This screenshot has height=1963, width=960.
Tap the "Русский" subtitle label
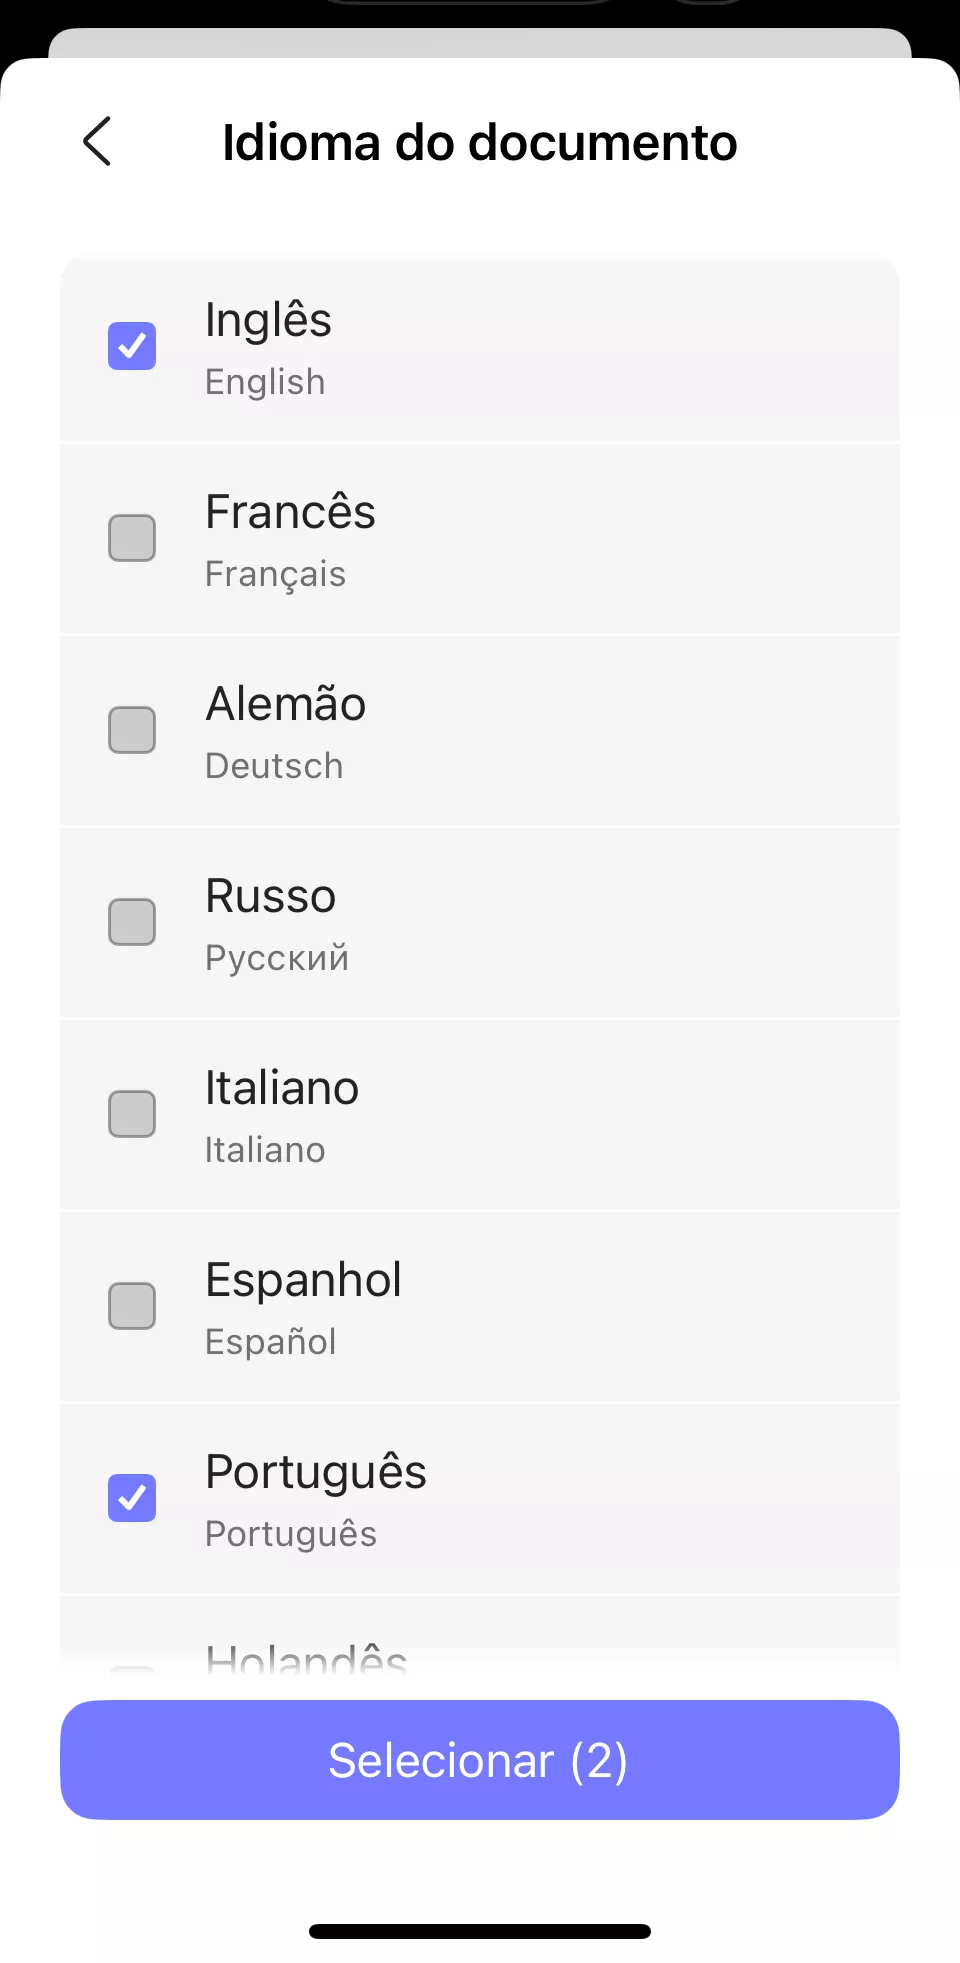(277, 958)
